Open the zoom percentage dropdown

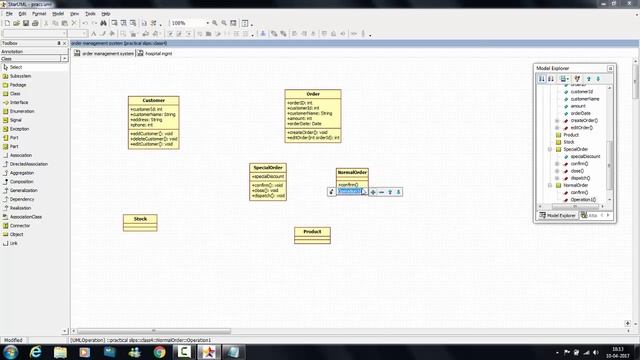click(x=207, y=23)
